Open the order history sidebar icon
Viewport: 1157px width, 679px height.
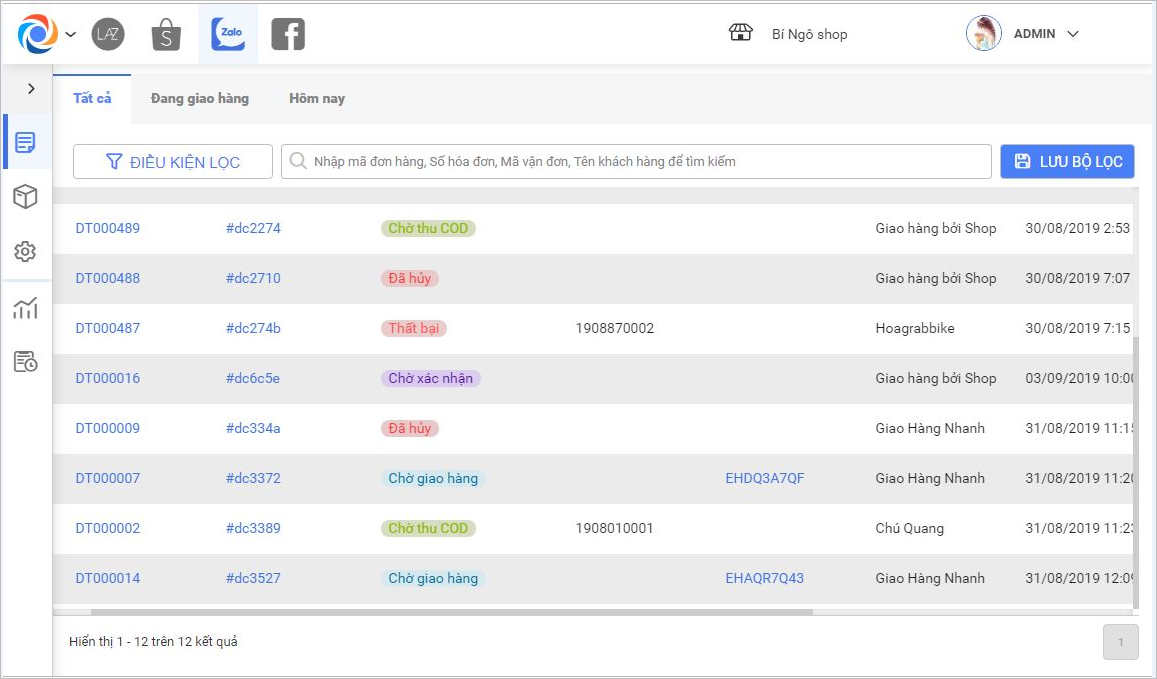point(26,362)
